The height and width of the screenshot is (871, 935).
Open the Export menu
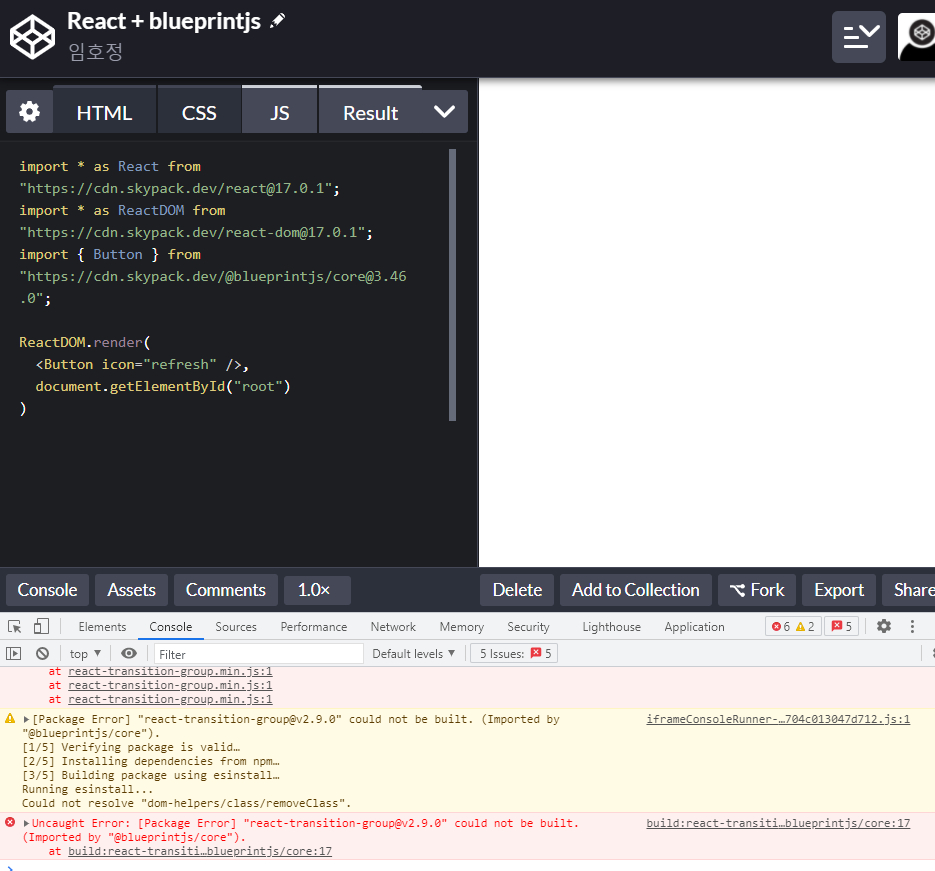(838, 590)
